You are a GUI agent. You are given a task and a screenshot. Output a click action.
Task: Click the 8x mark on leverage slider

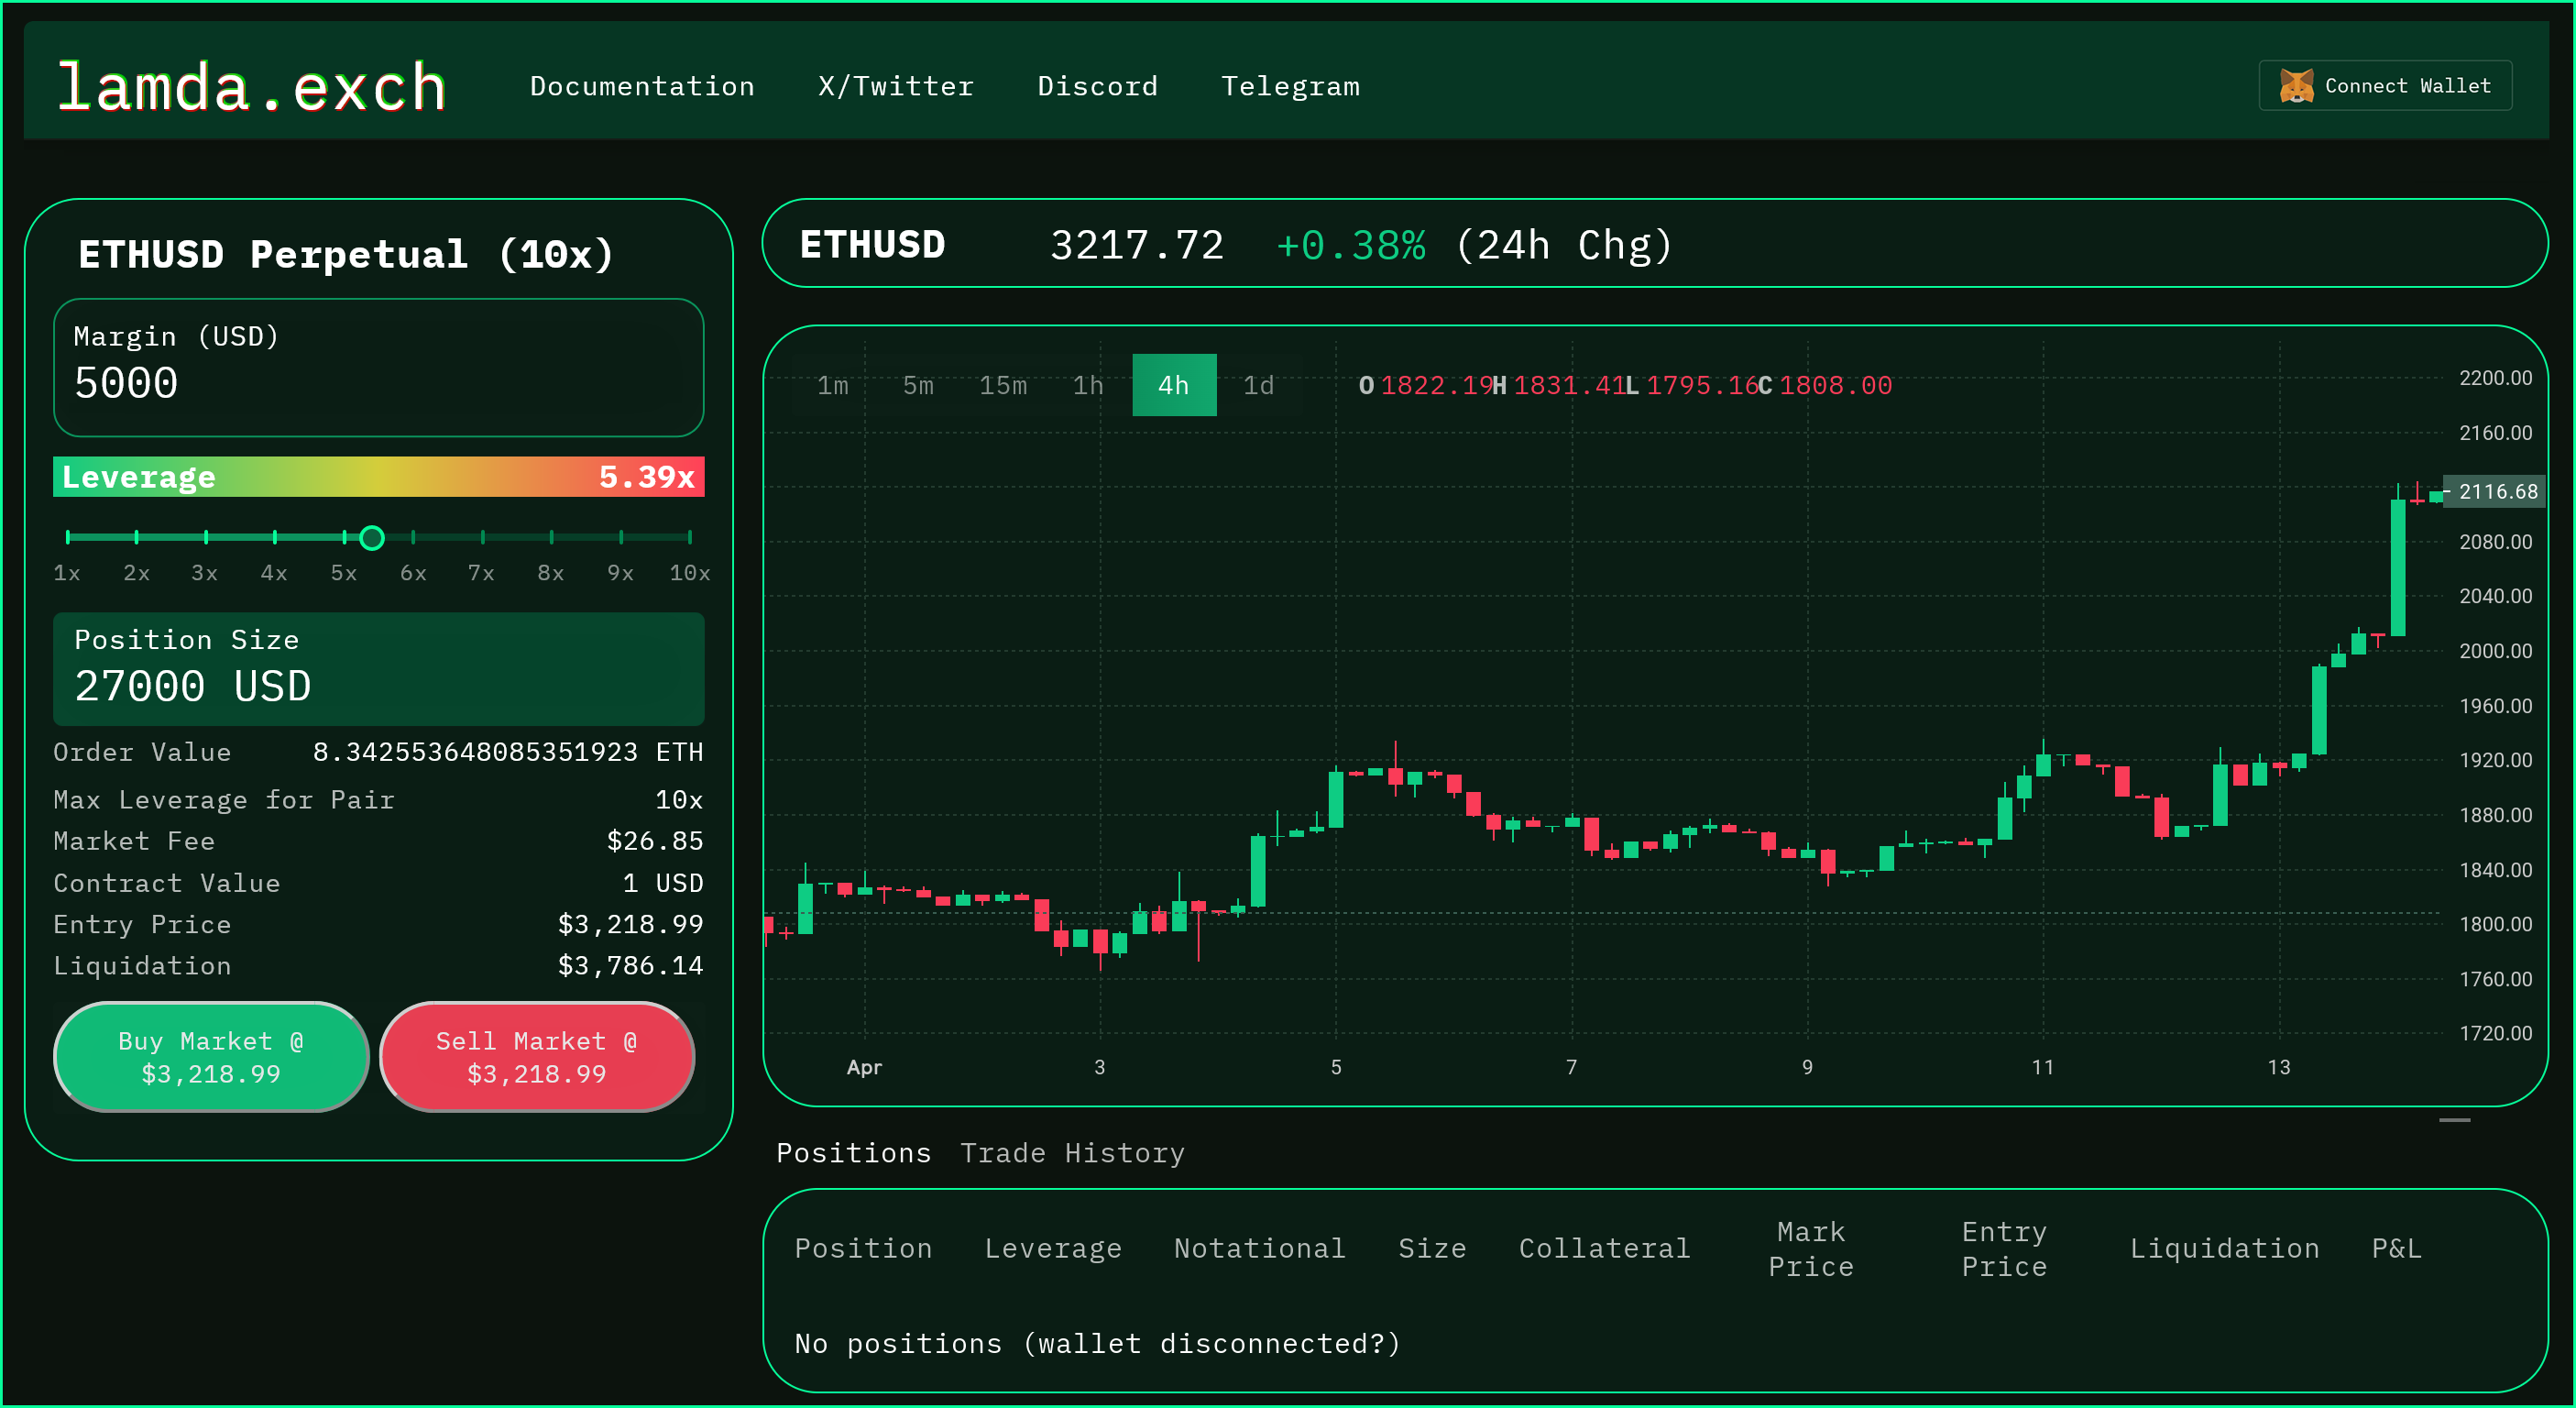551,538
